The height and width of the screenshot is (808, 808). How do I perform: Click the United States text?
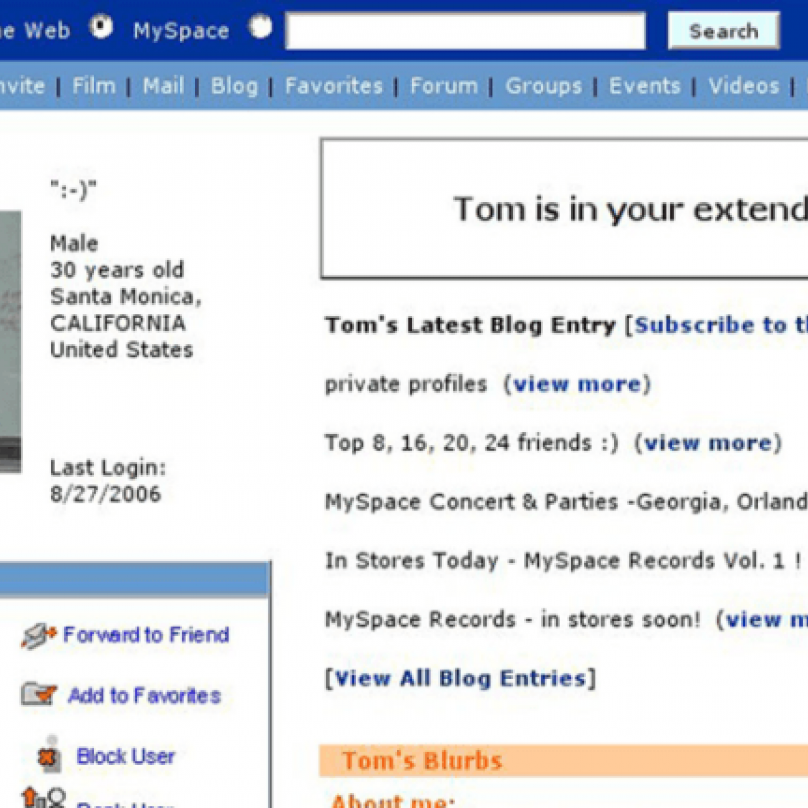[122, 350]
